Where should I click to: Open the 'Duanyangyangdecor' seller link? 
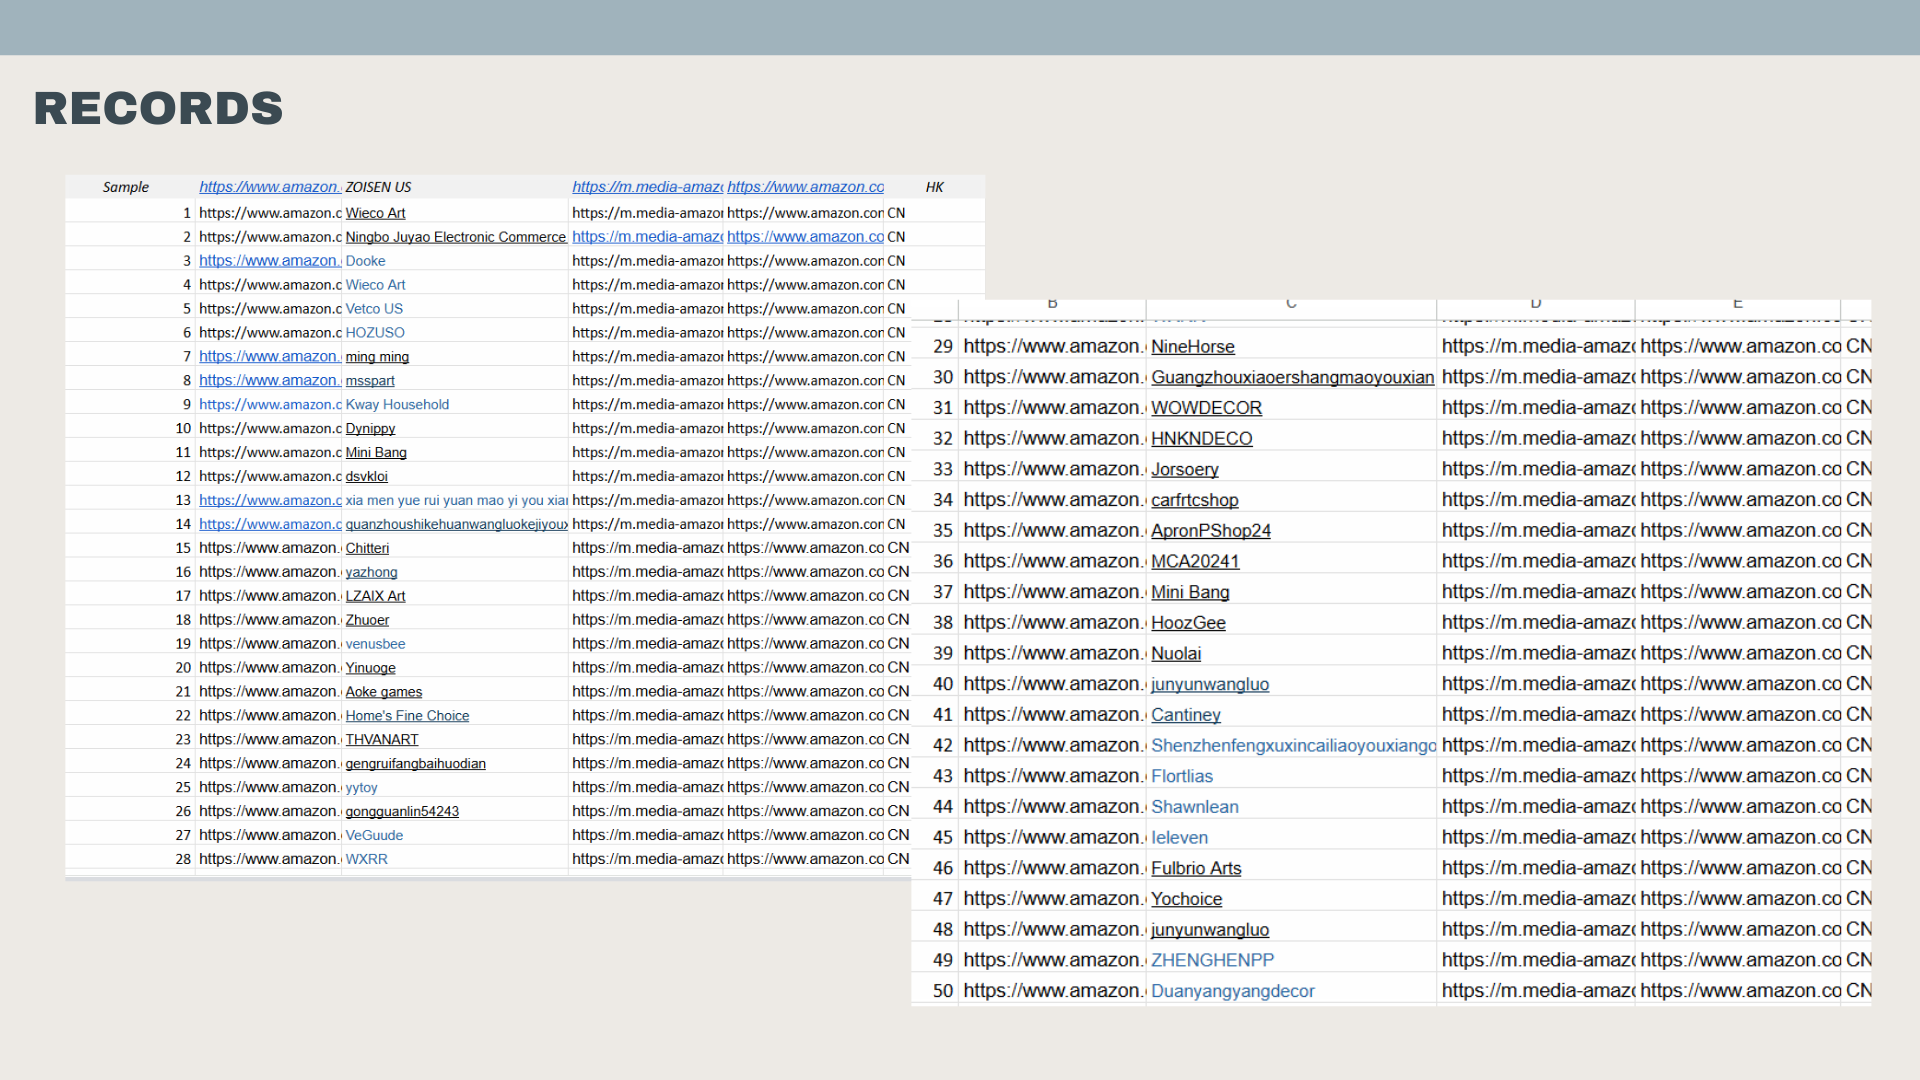click(1232, 992)
